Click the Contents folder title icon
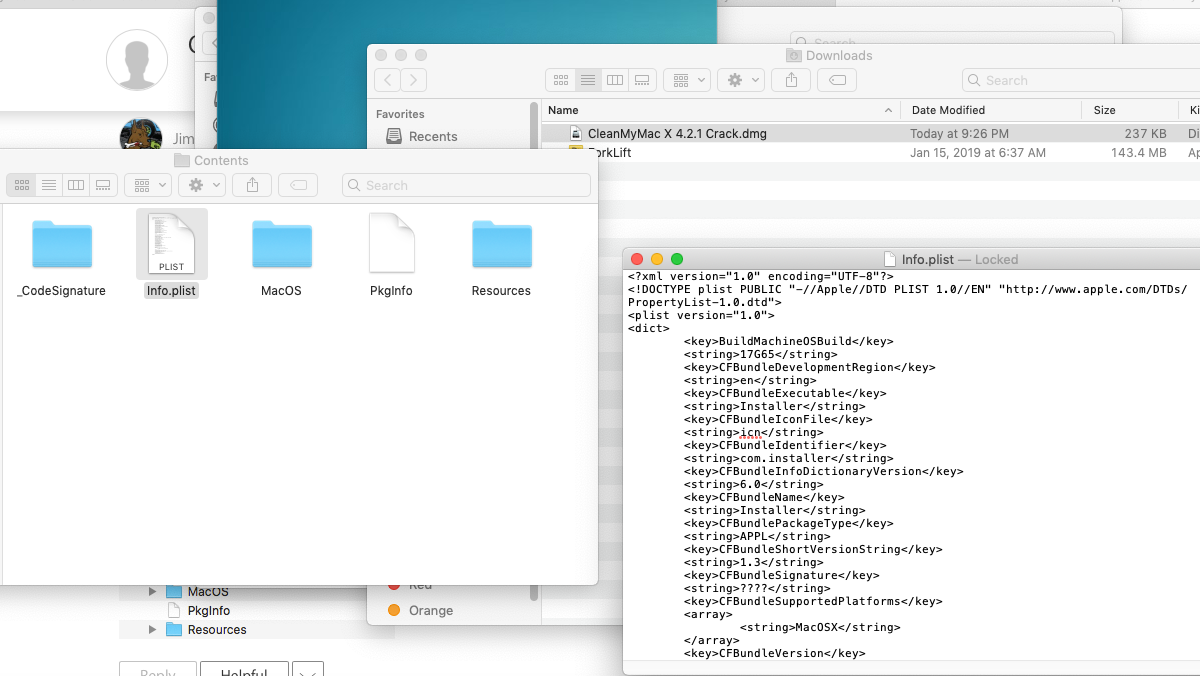The width and height of the screenshot is (1200, 676). (181, 160)
